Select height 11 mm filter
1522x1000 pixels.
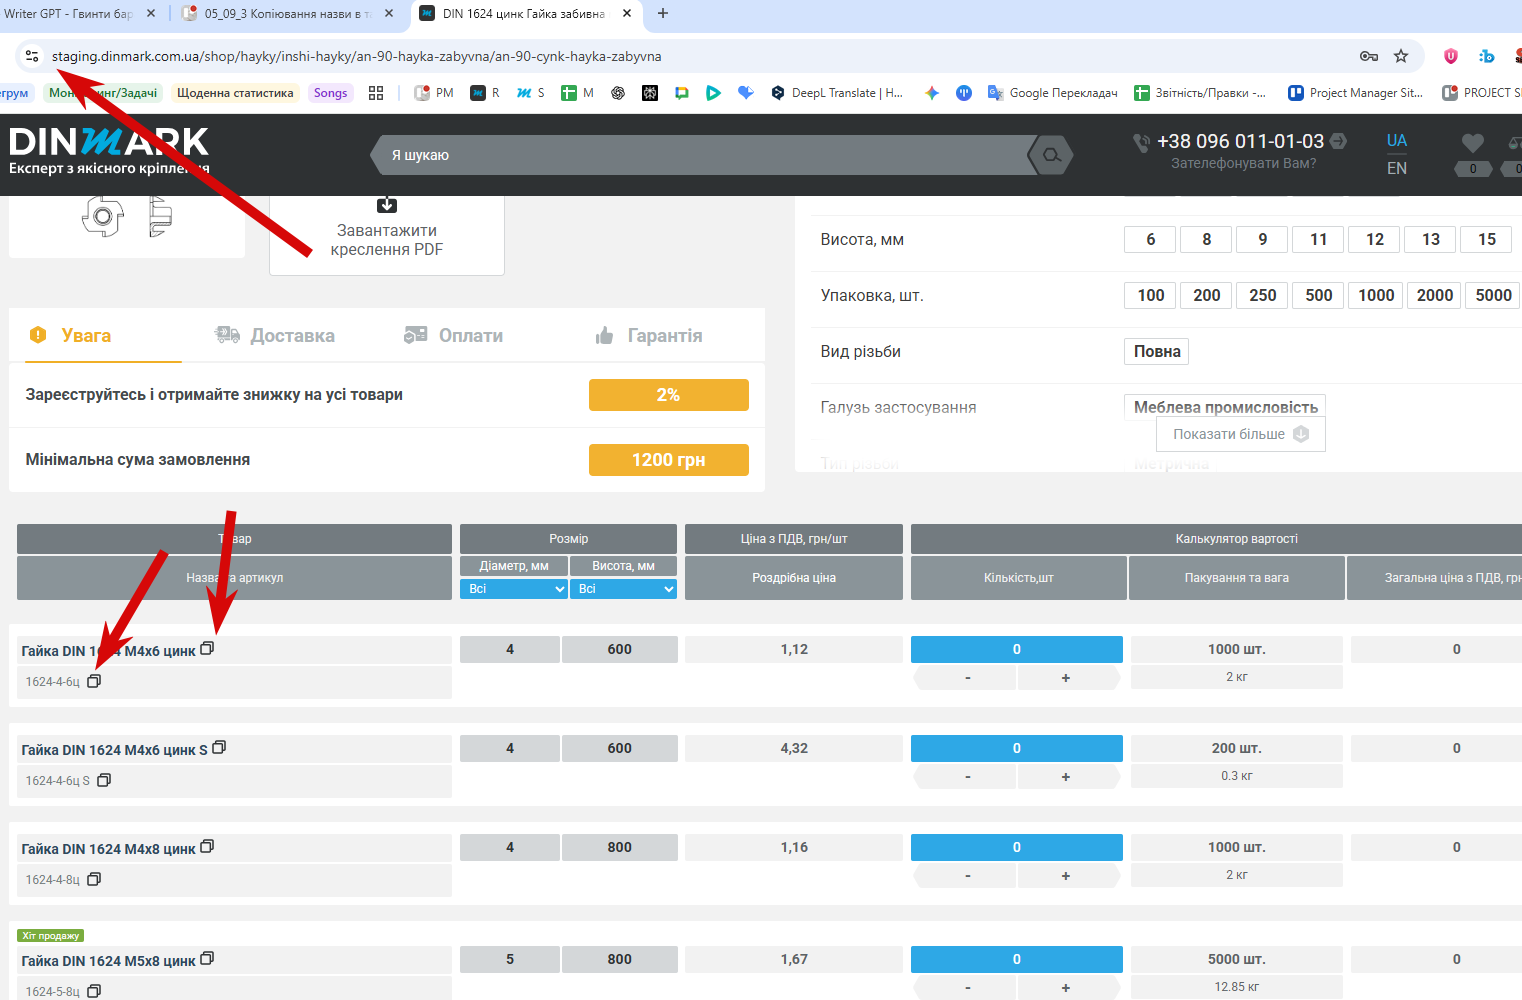click(1319, 239)
